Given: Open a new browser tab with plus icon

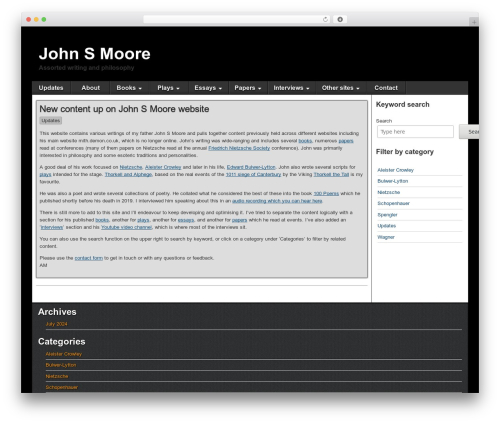Looking at the screenshot, I should click(474, 22).
